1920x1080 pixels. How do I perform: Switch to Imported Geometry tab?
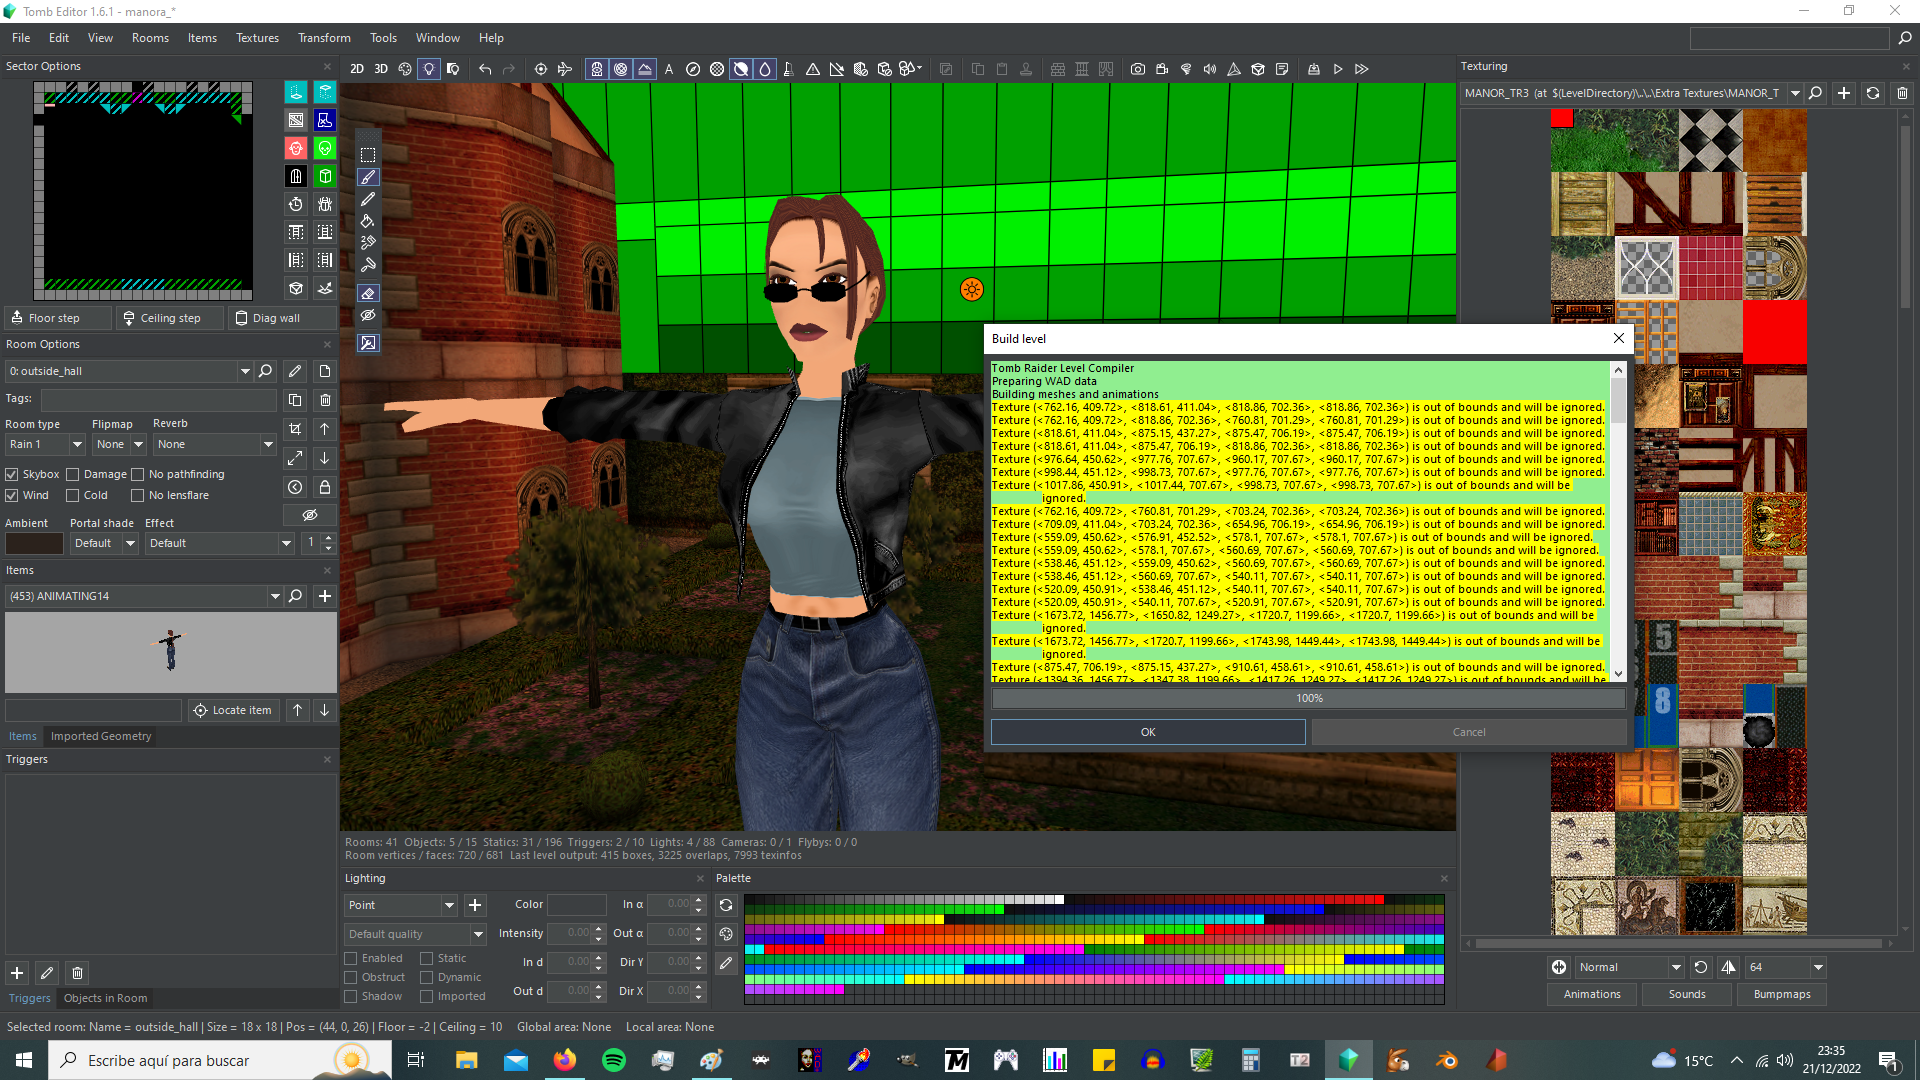(x=101, y=736)
